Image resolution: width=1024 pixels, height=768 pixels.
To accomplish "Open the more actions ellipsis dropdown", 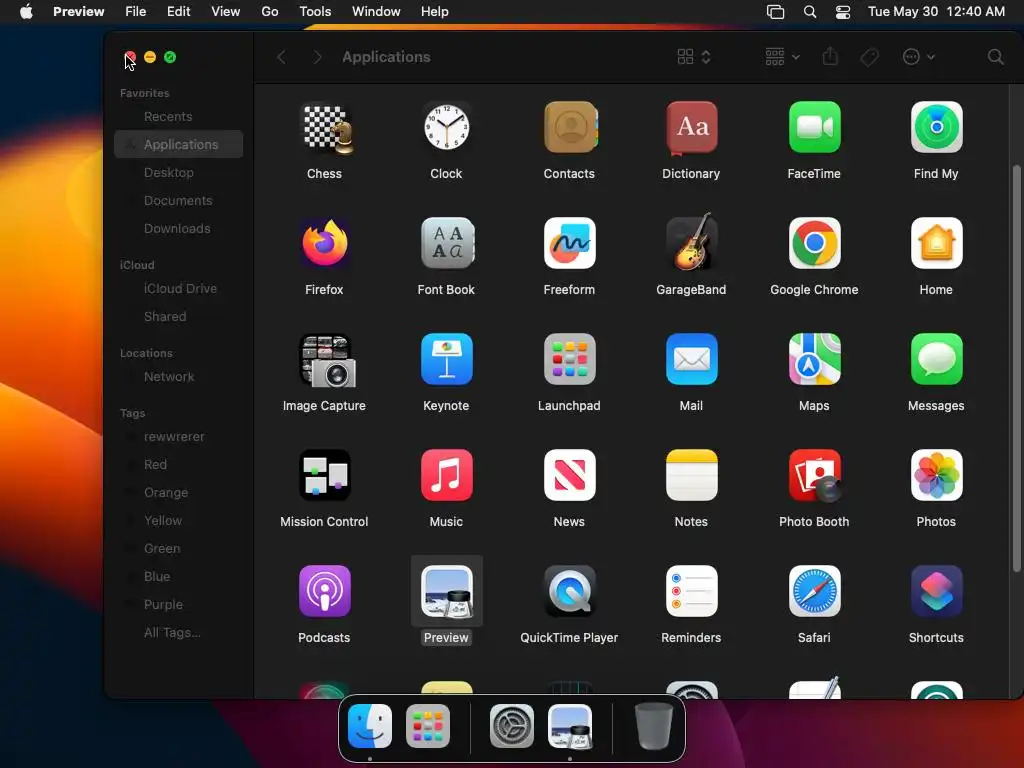I will [x=918, y=57].
